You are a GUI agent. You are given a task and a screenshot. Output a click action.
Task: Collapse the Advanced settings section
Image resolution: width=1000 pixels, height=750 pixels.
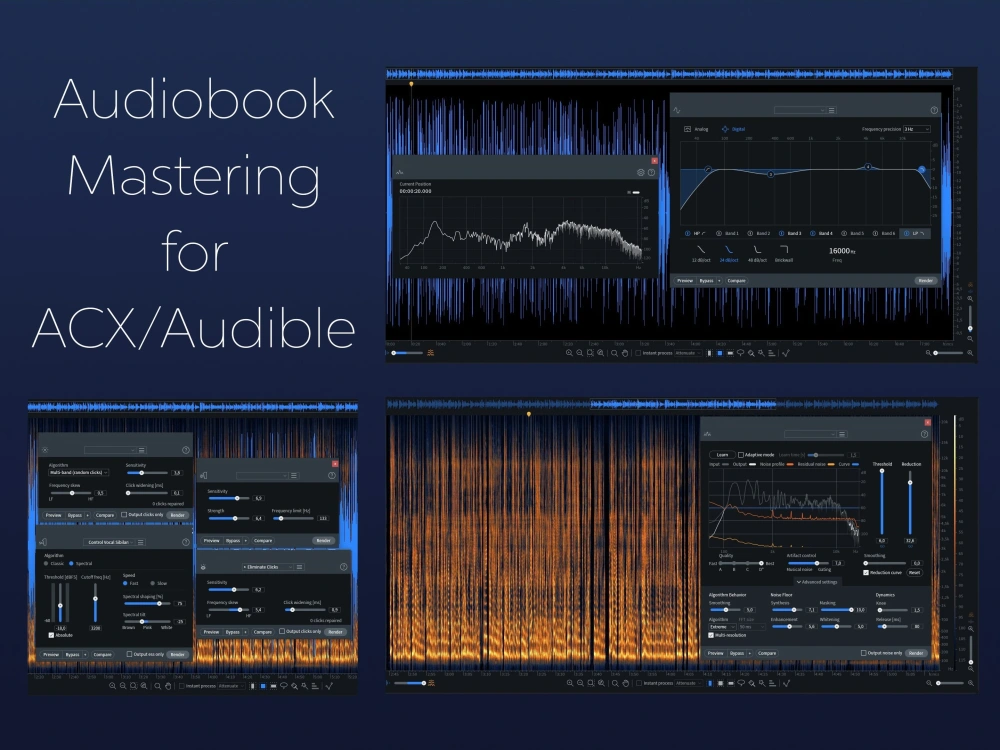point(818,582)
